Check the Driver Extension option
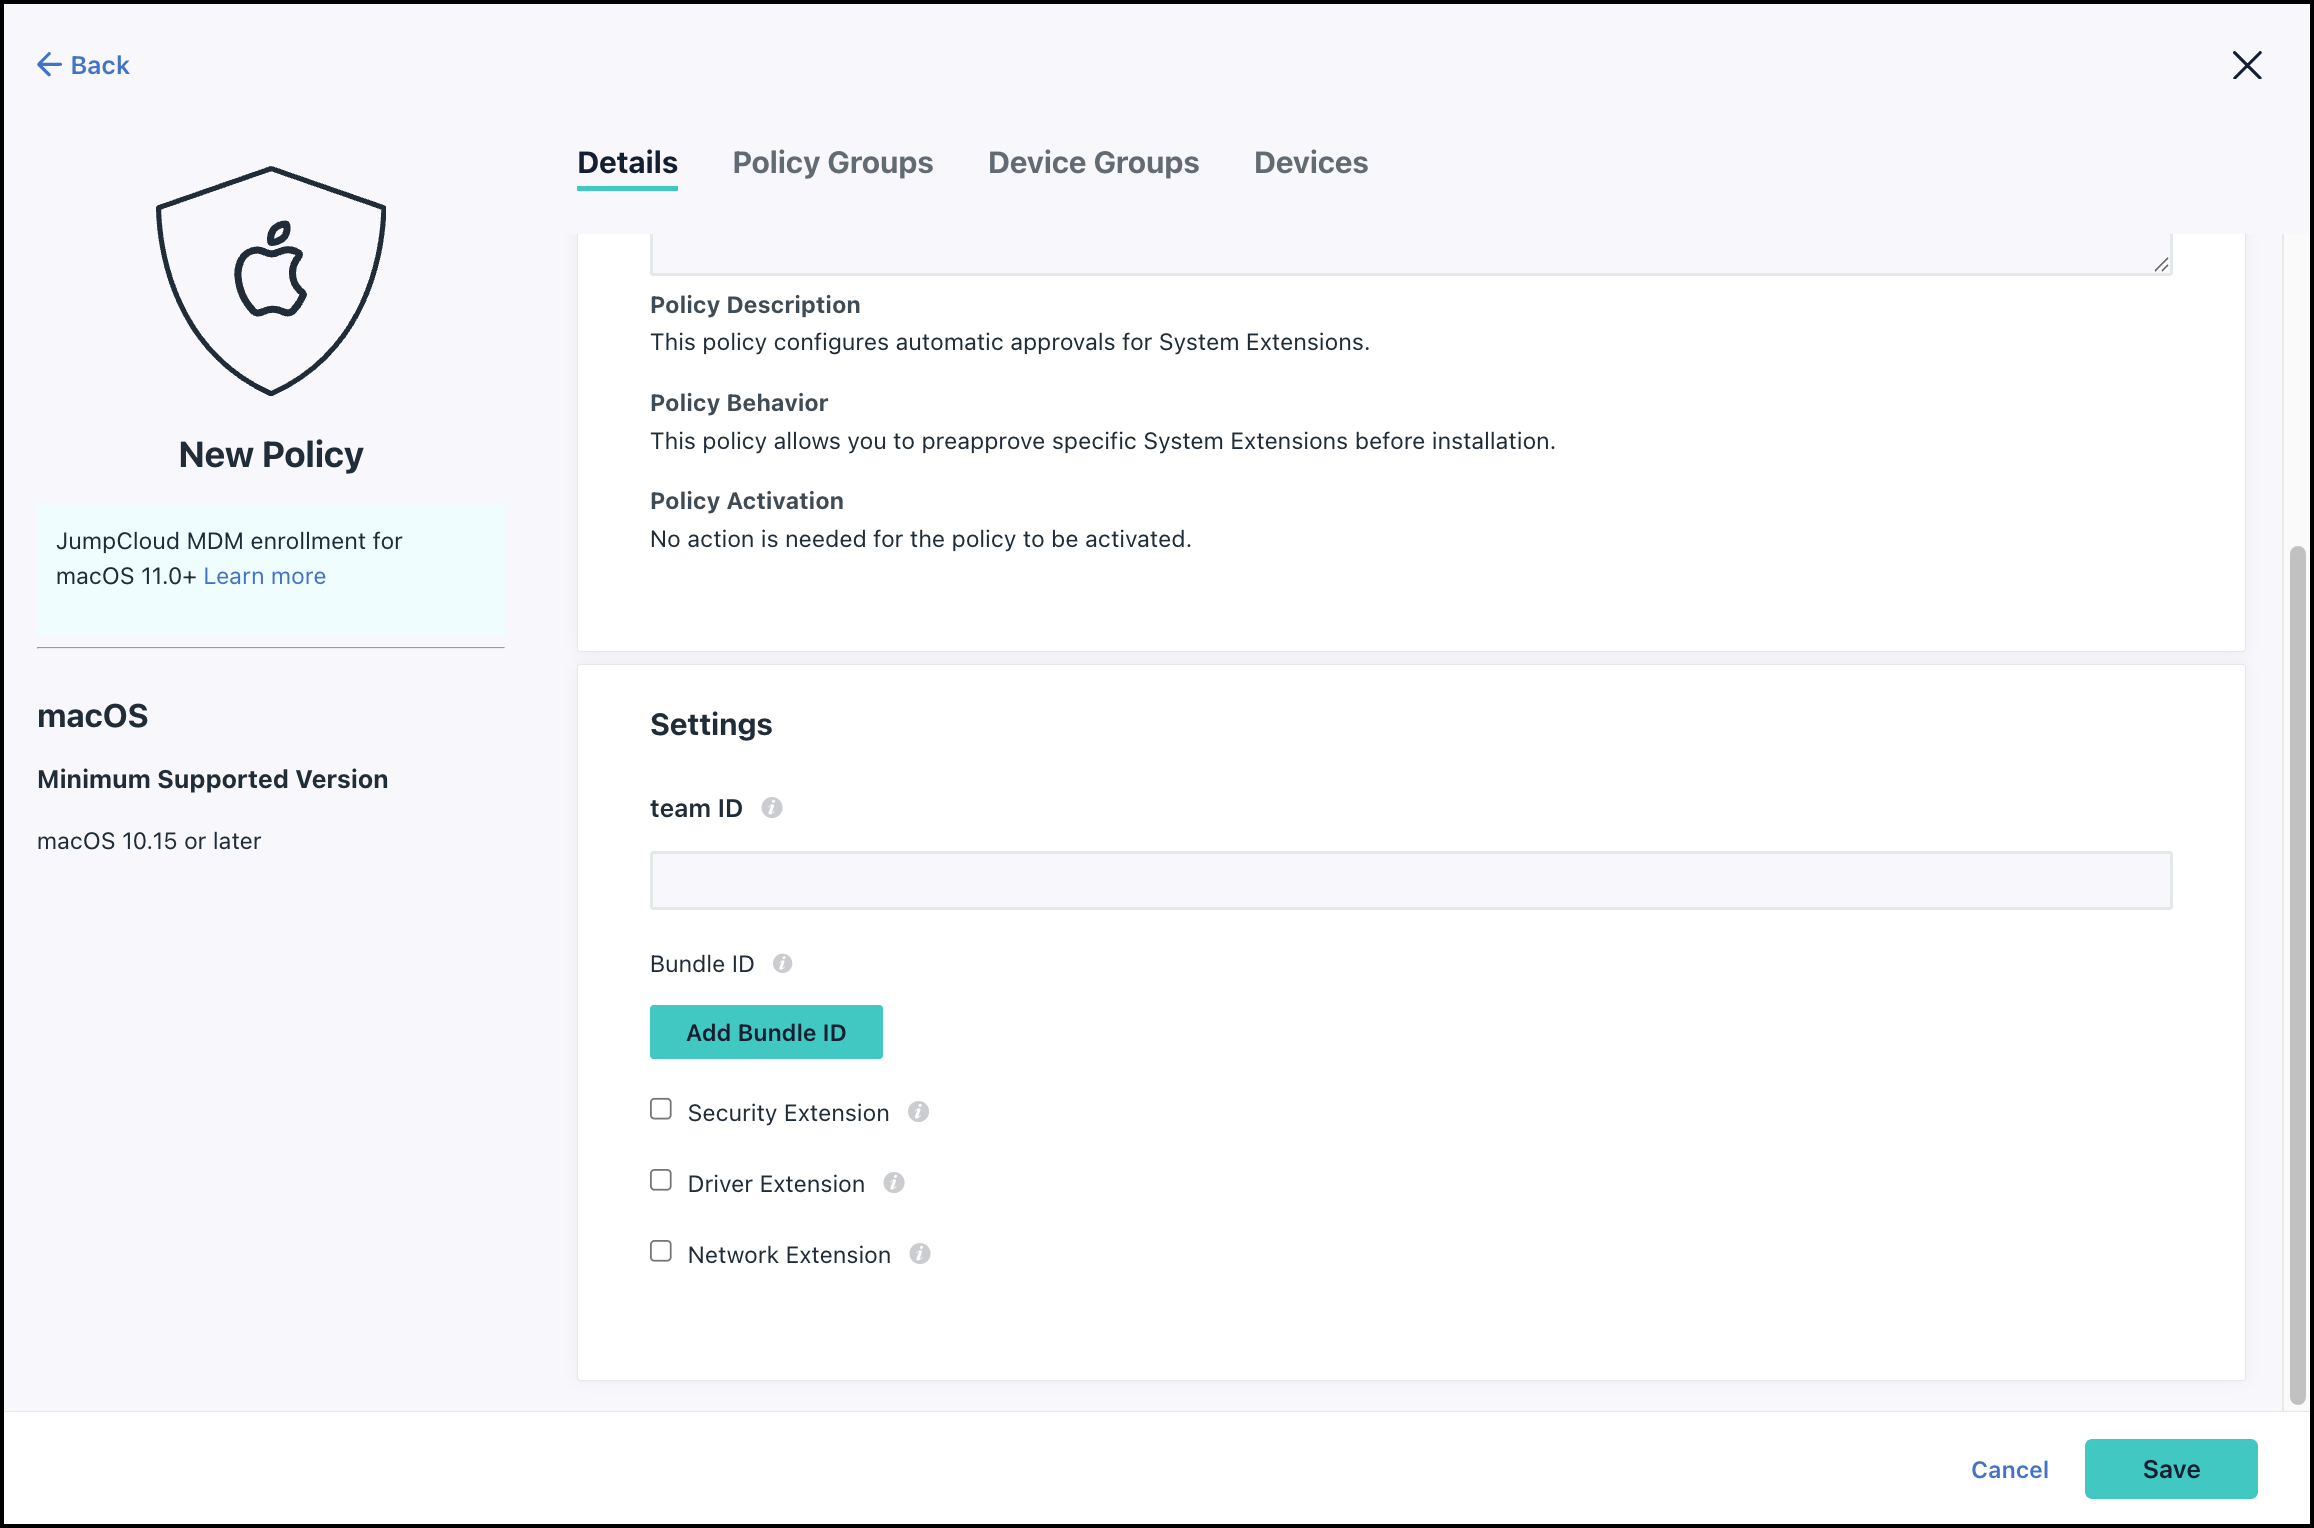 [x=661, y=1181]
